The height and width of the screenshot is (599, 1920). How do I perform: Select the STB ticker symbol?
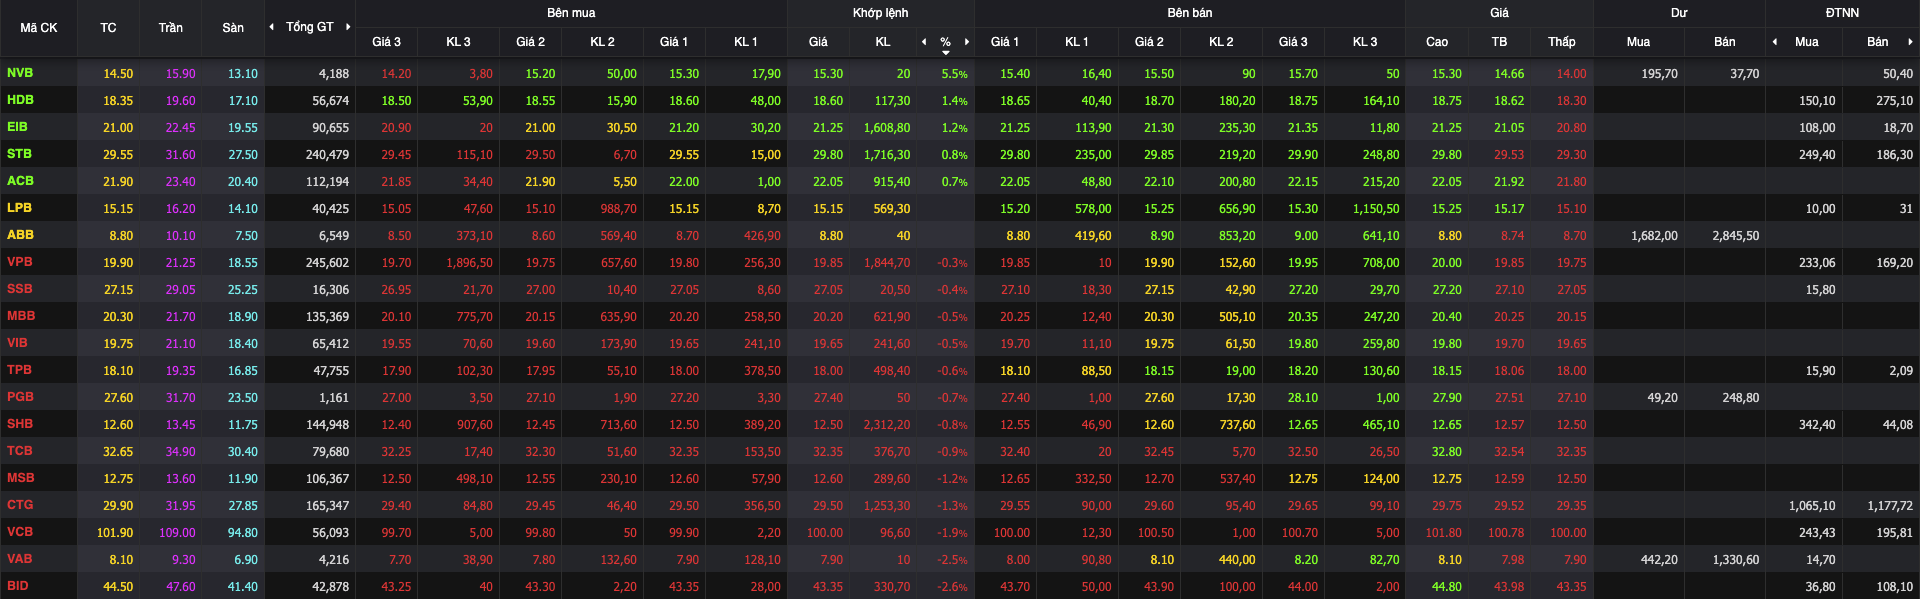click(x=19, y=154)
